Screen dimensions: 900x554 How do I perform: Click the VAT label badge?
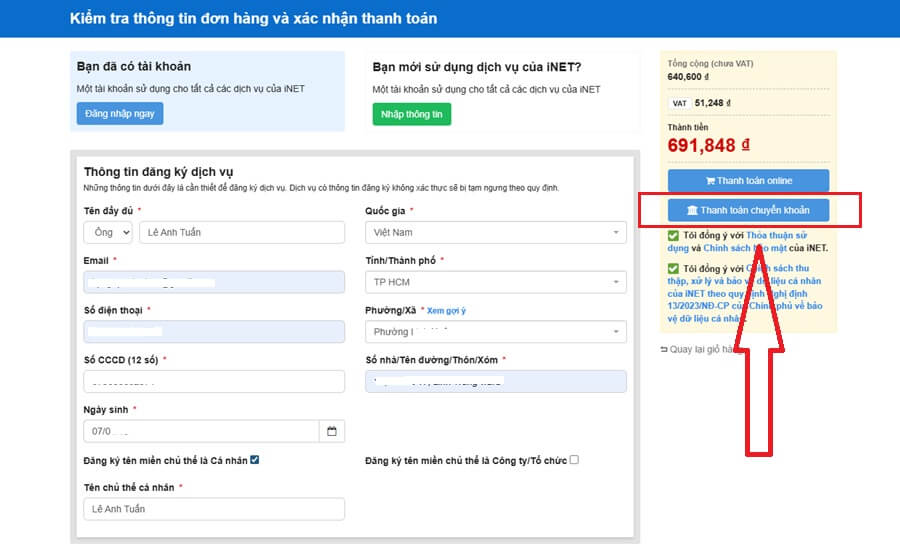pyautogui.click(x=680, y=103)
